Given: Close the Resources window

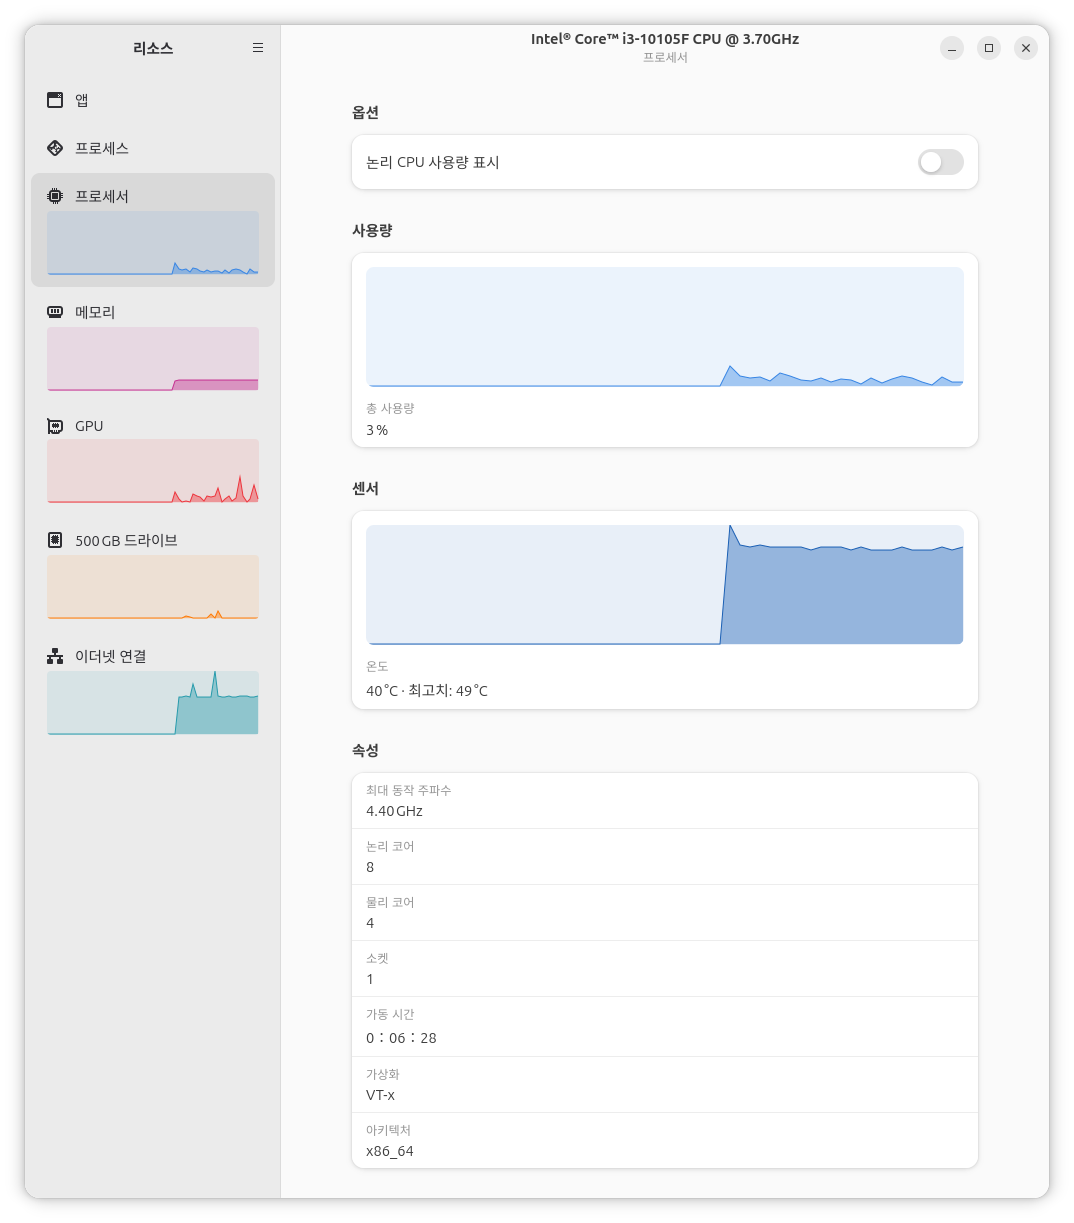Looking at the screenshot, I should (1026, 48).
